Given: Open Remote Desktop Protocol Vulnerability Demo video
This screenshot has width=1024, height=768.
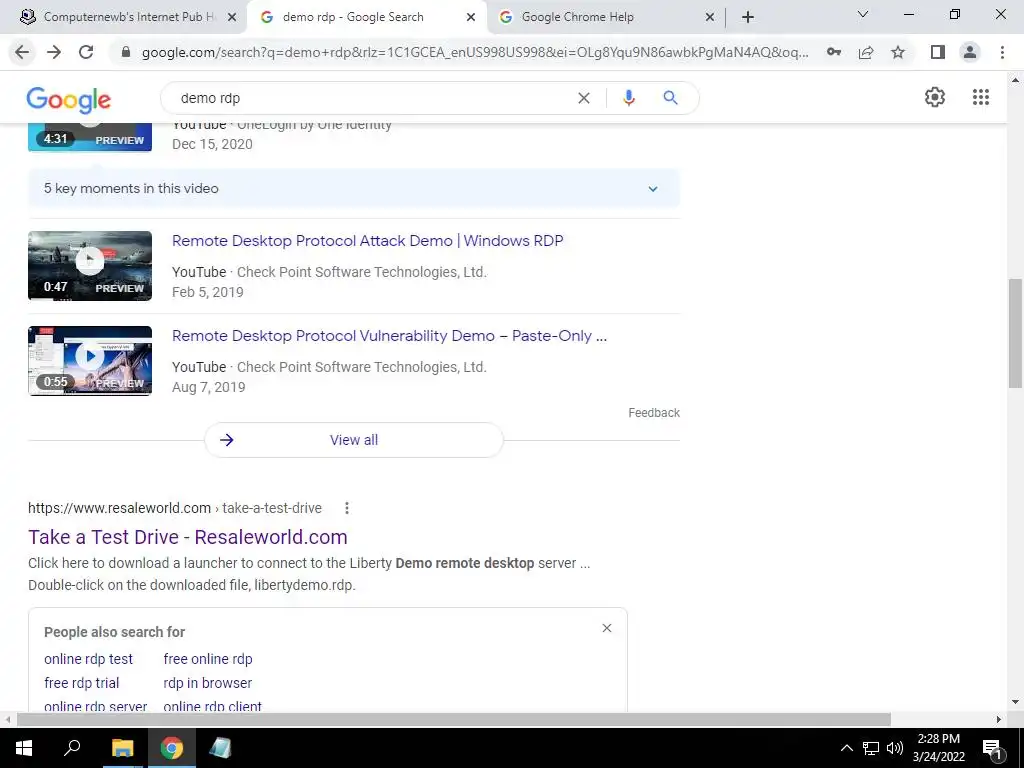Looking at the screenshot, I should [x=389, y=336].
